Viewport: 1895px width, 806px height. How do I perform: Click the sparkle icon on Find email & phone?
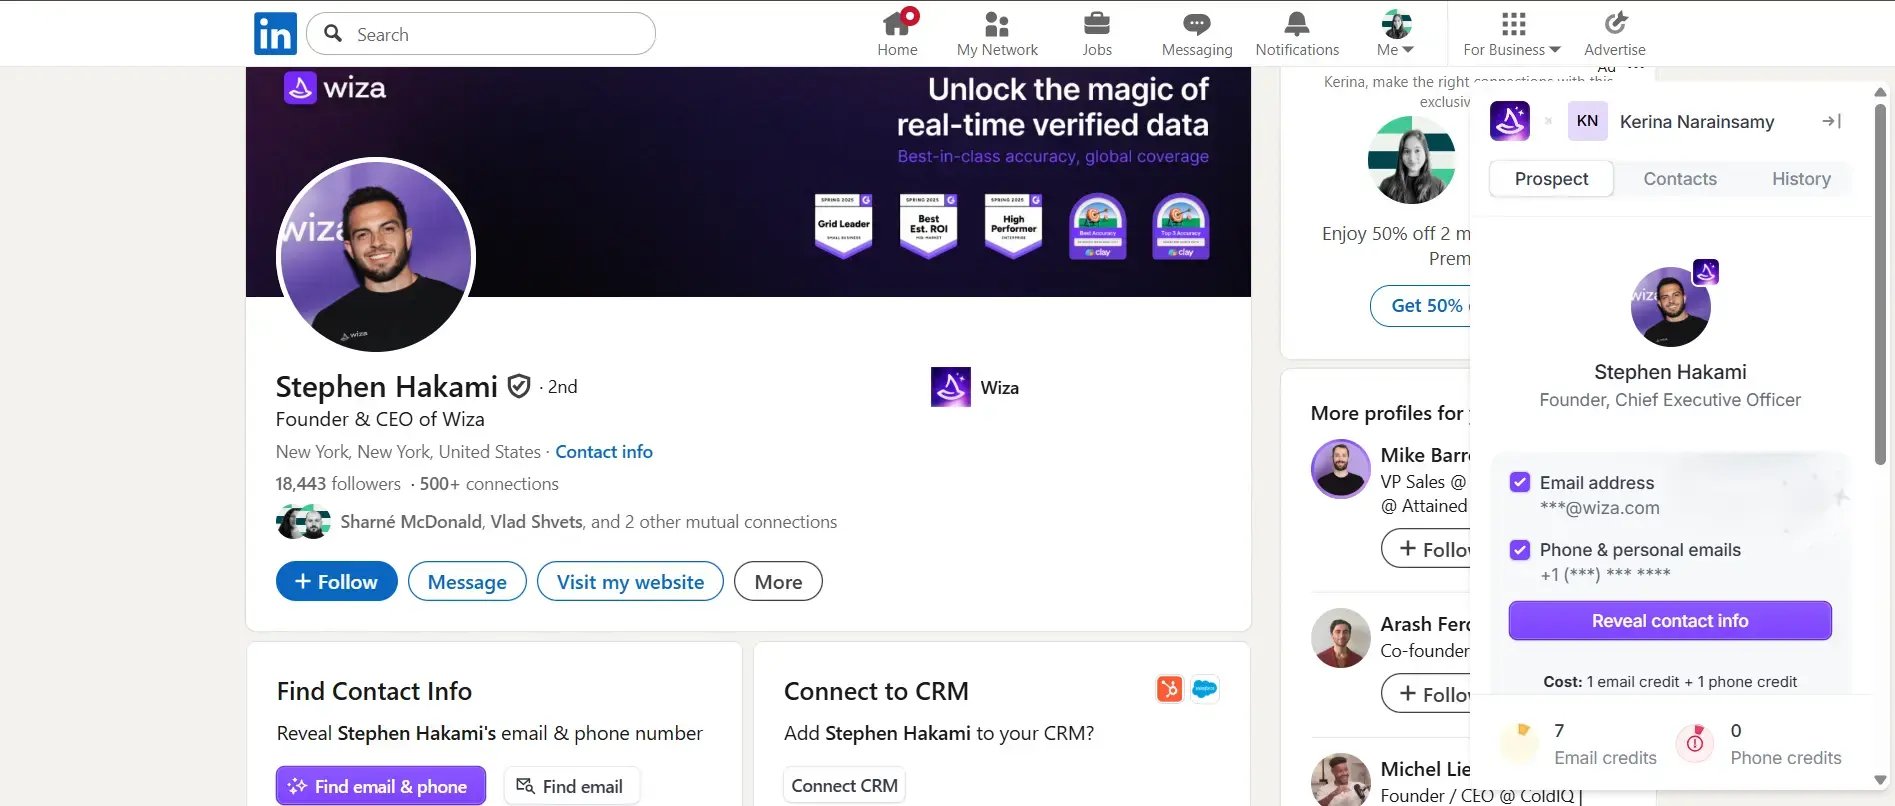point(297,786)
